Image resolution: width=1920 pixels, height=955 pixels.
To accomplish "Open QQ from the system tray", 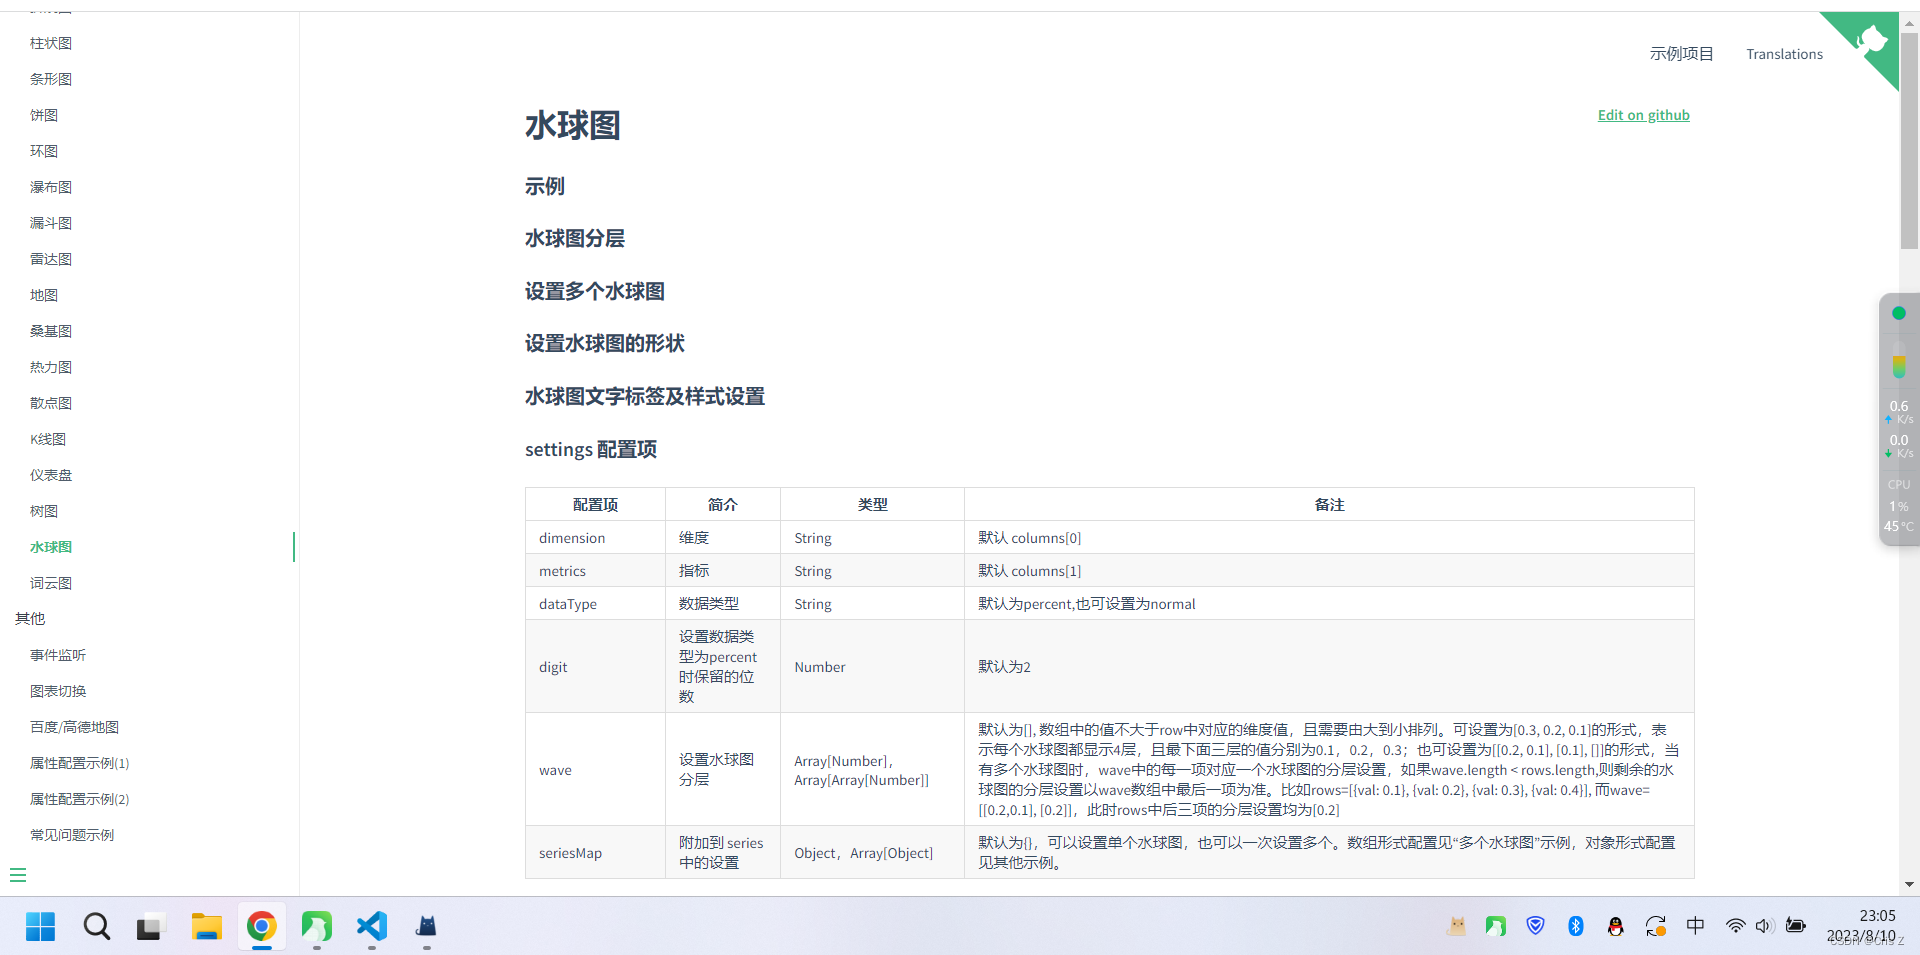I will click(x=1616, y=927).
